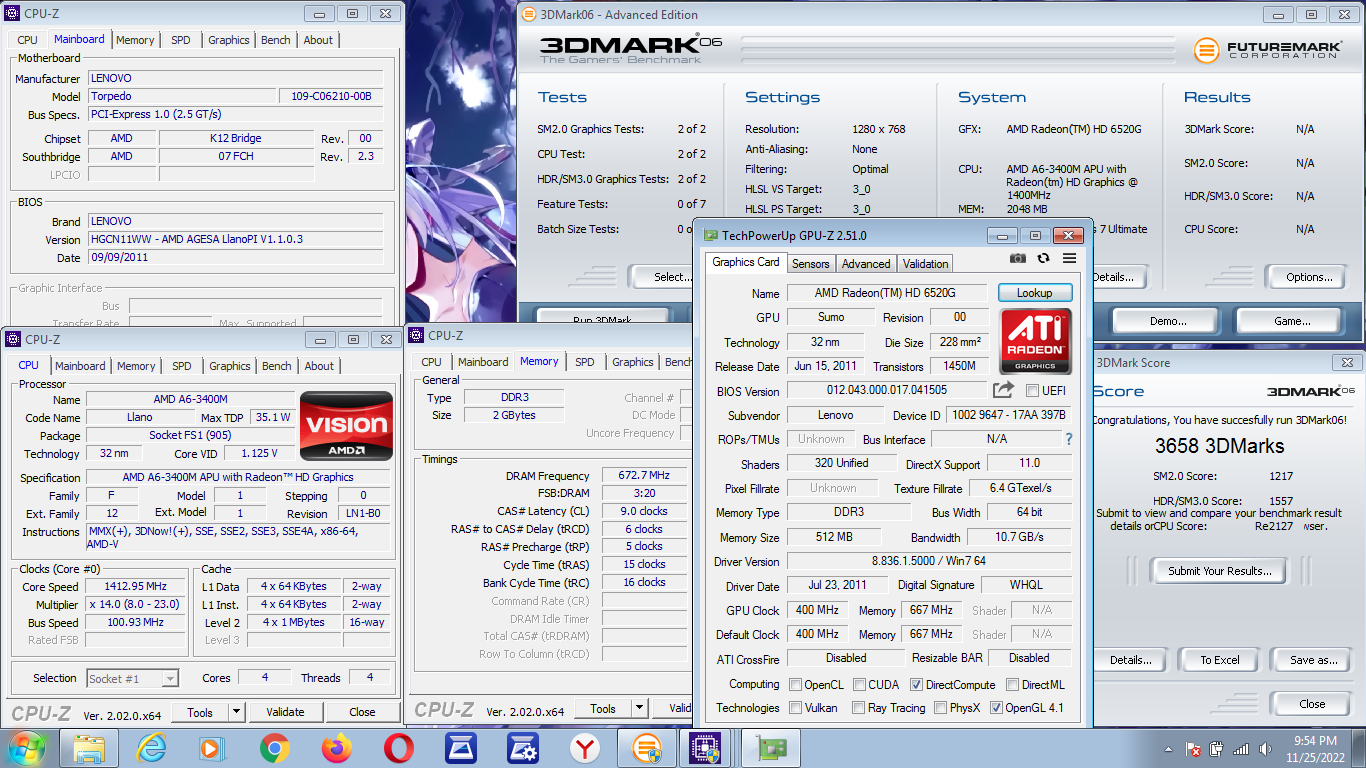
Task: Toggle the OpenCL computing checkbox
Action: click(x=795, y=685)
